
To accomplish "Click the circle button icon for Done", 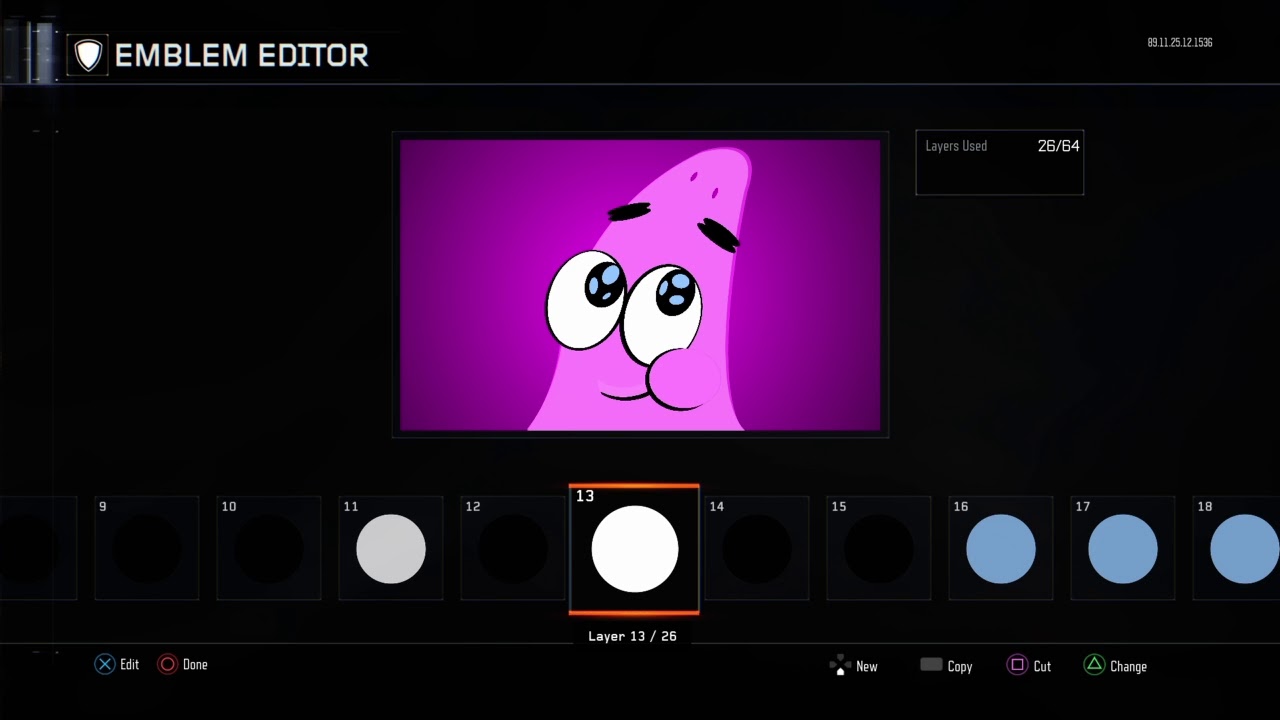I will pos(167,664).
